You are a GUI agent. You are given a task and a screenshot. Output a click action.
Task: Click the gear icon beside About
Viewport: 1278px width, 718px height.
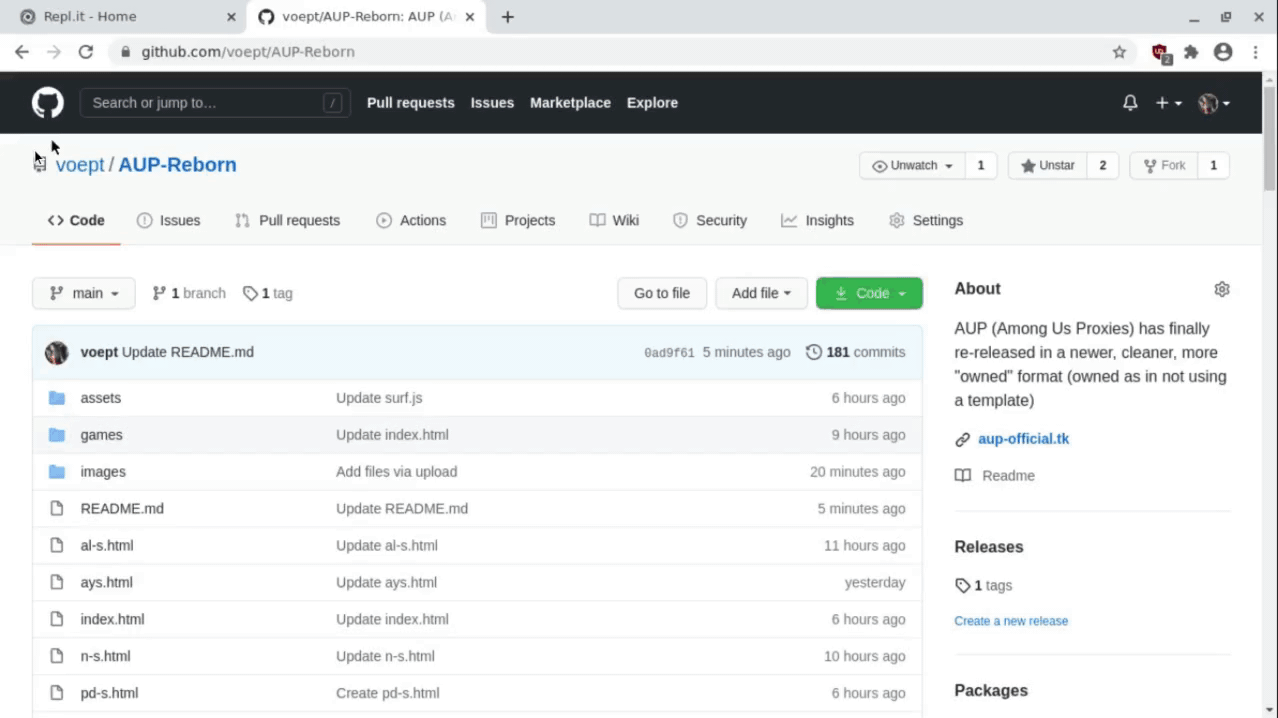click(x=1222, y=289)
